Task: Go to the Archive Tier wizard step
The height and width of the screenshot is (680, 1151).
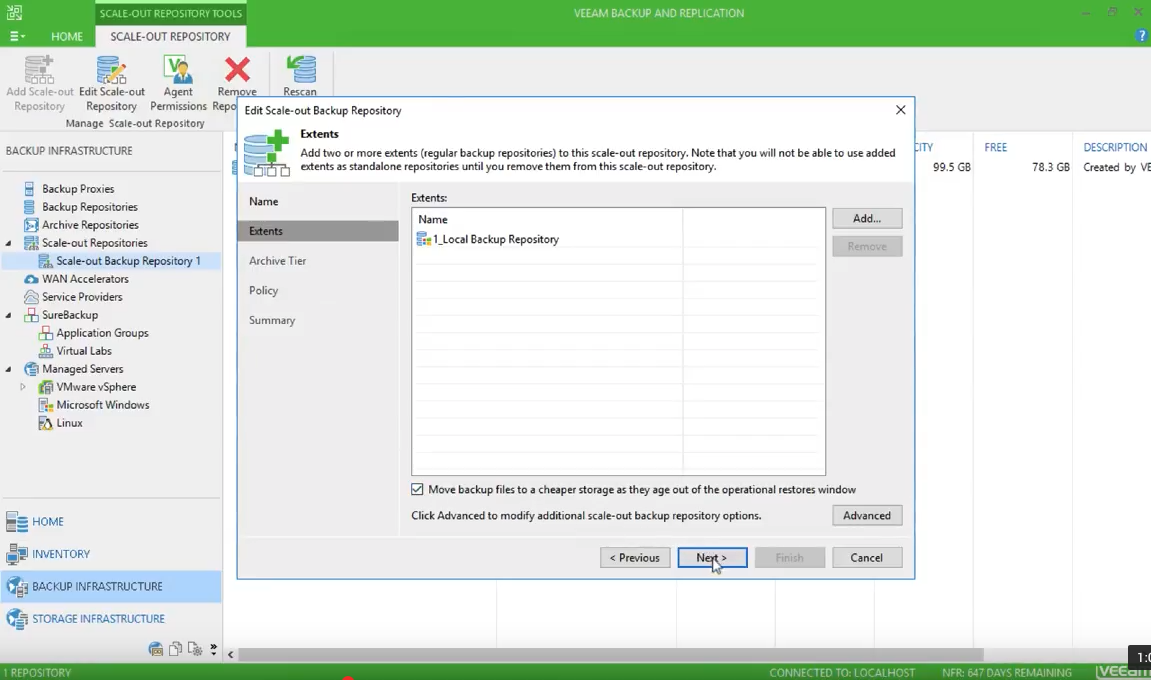Action: (277, 261)
